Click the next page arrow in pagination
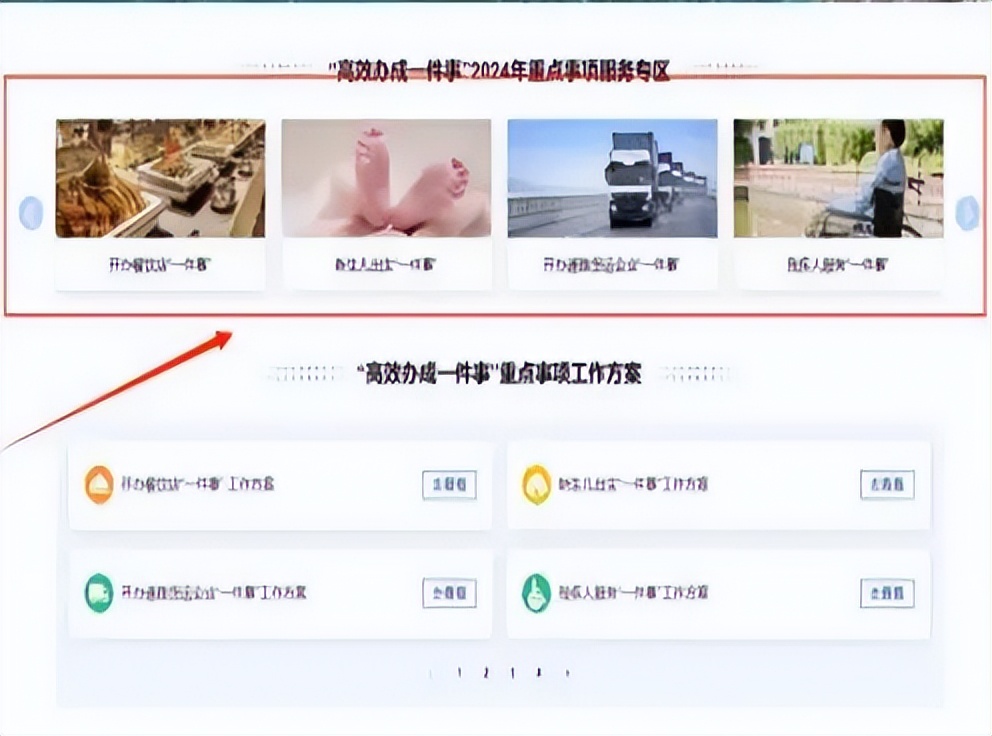The height and width of the screenshot is (736, 992). [567, 673]
